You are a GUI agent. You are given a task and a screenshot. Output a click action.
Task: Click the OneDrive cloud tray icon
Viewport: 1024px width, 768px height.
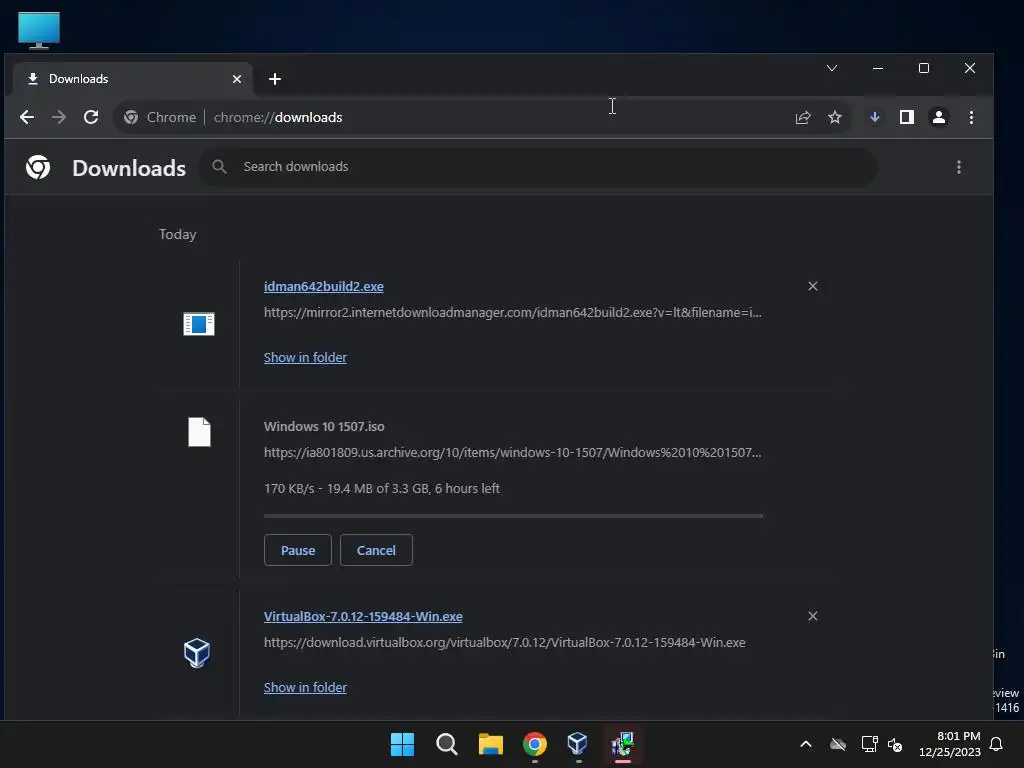pos(838,744)
